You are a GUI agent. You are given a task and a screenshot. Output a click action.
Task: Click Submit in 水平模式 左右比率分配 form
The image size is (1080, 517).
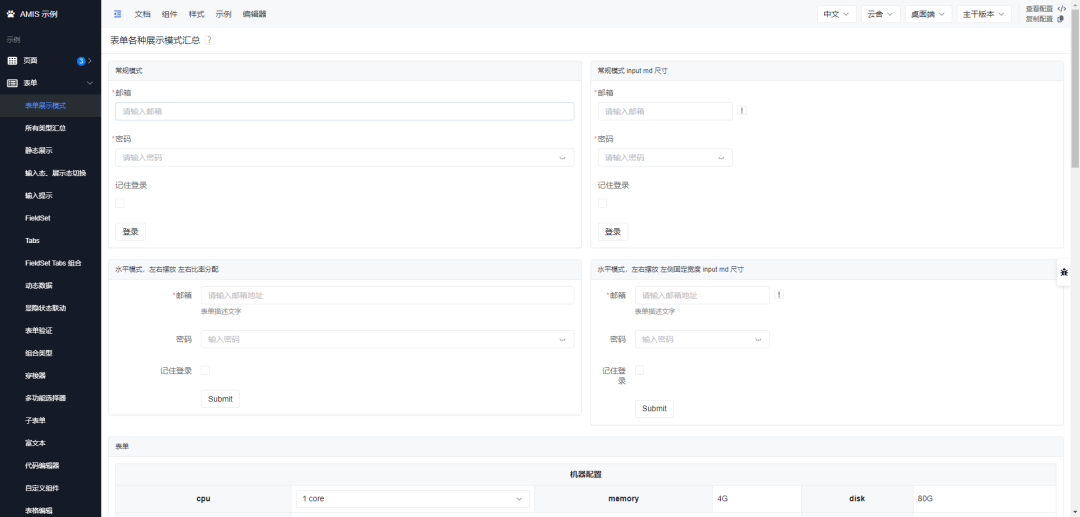coord(220,399)
